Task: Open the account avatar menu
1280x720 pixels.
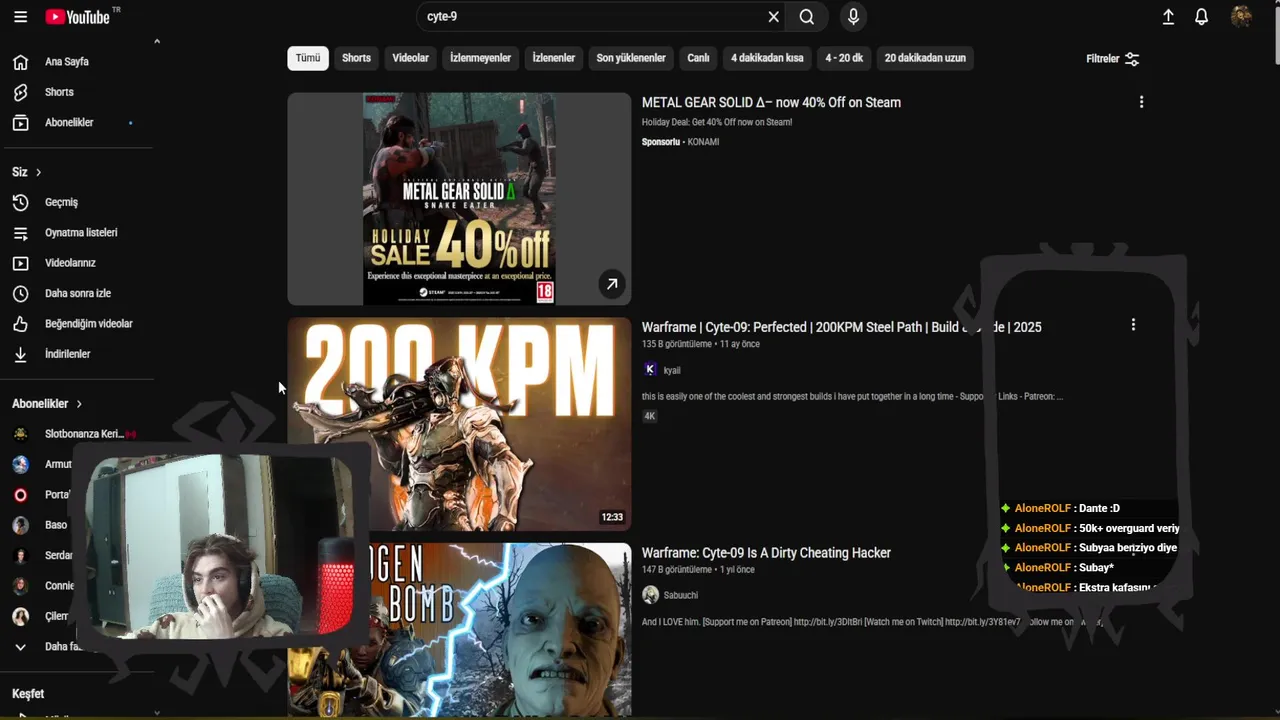Action: 1241,17
